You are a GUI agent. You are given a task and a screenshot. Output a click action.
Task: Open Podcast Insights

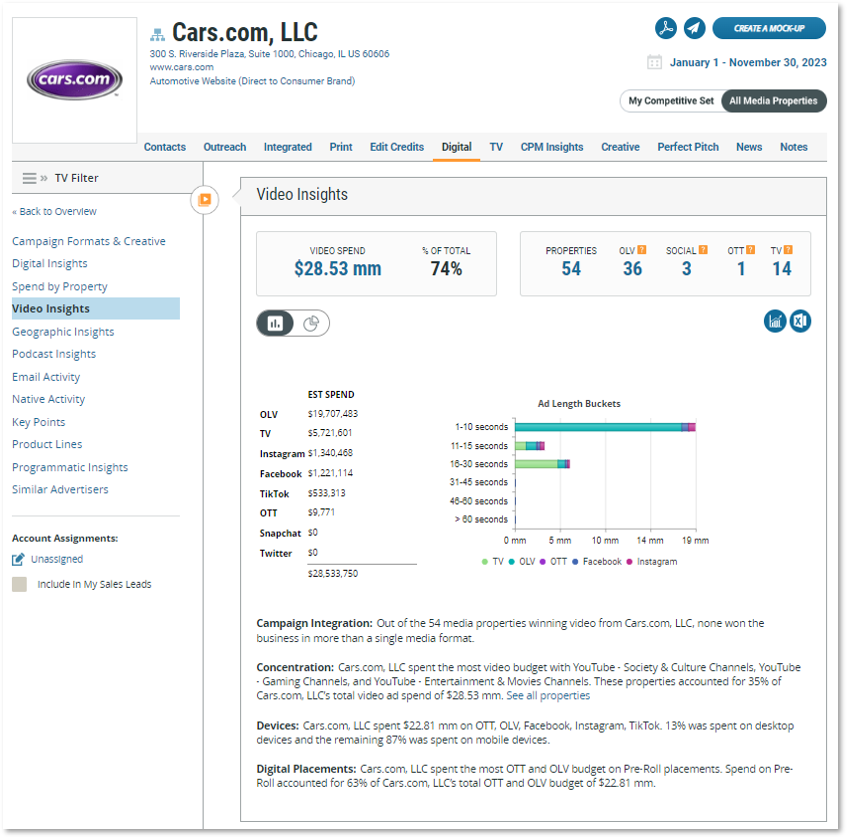pyautogui.click(x=53, y=354)
